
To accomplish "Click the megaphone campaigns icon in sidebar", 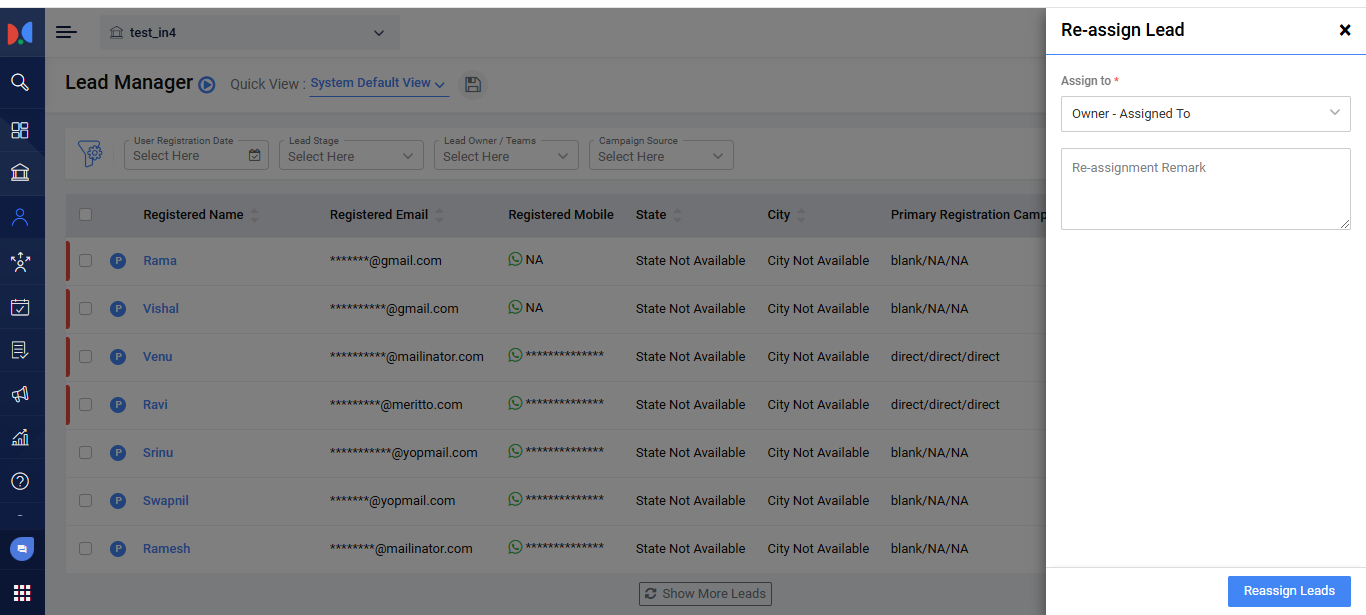I will [x=20, y=394].
